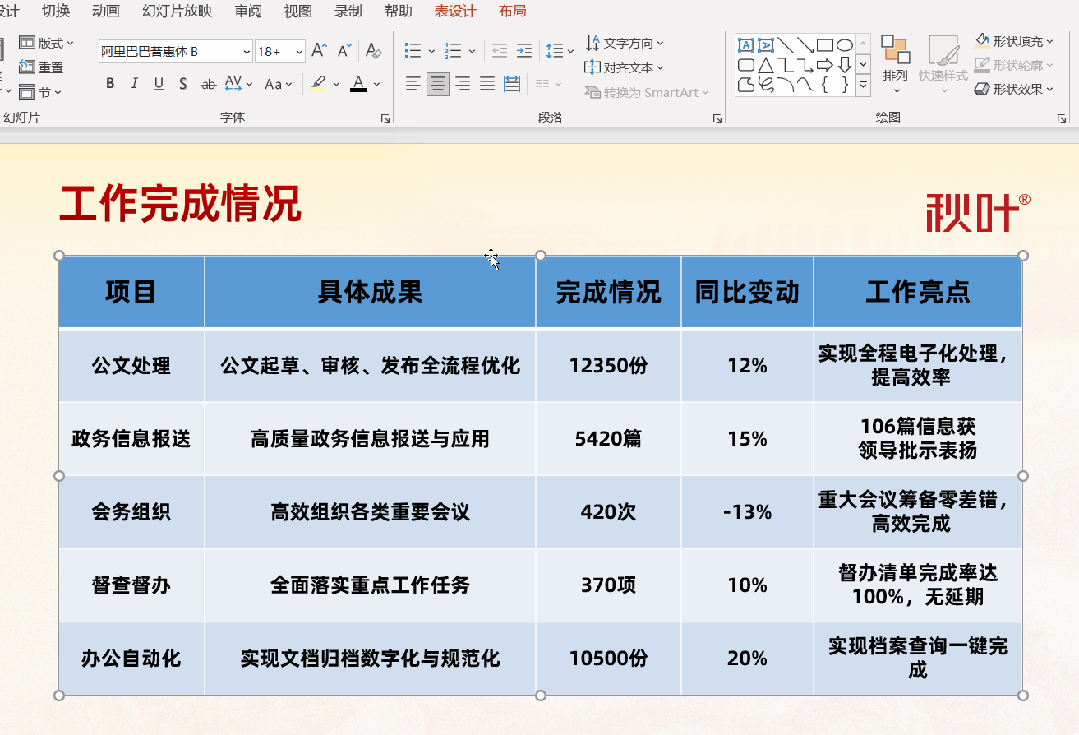Click the 重置 button
The width and height of the screenshot is (1079, 735).
pyautogui.click(x=42, y=67)
